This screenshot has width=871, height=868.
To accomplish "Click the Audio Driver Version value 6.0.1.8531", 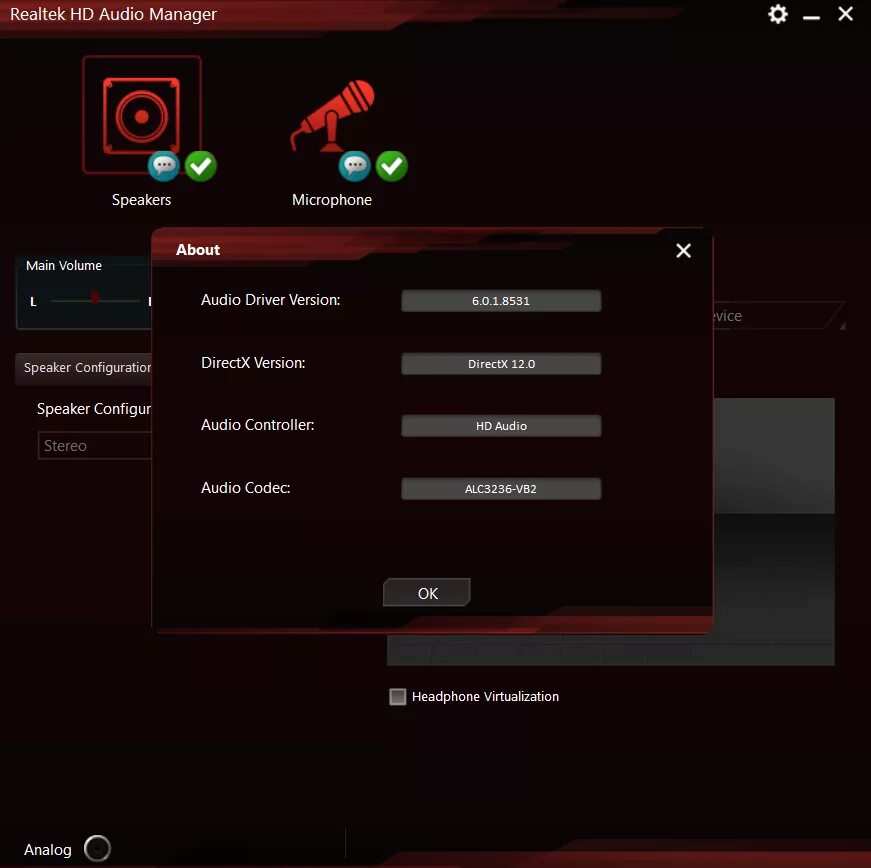I will click(501, 301).
